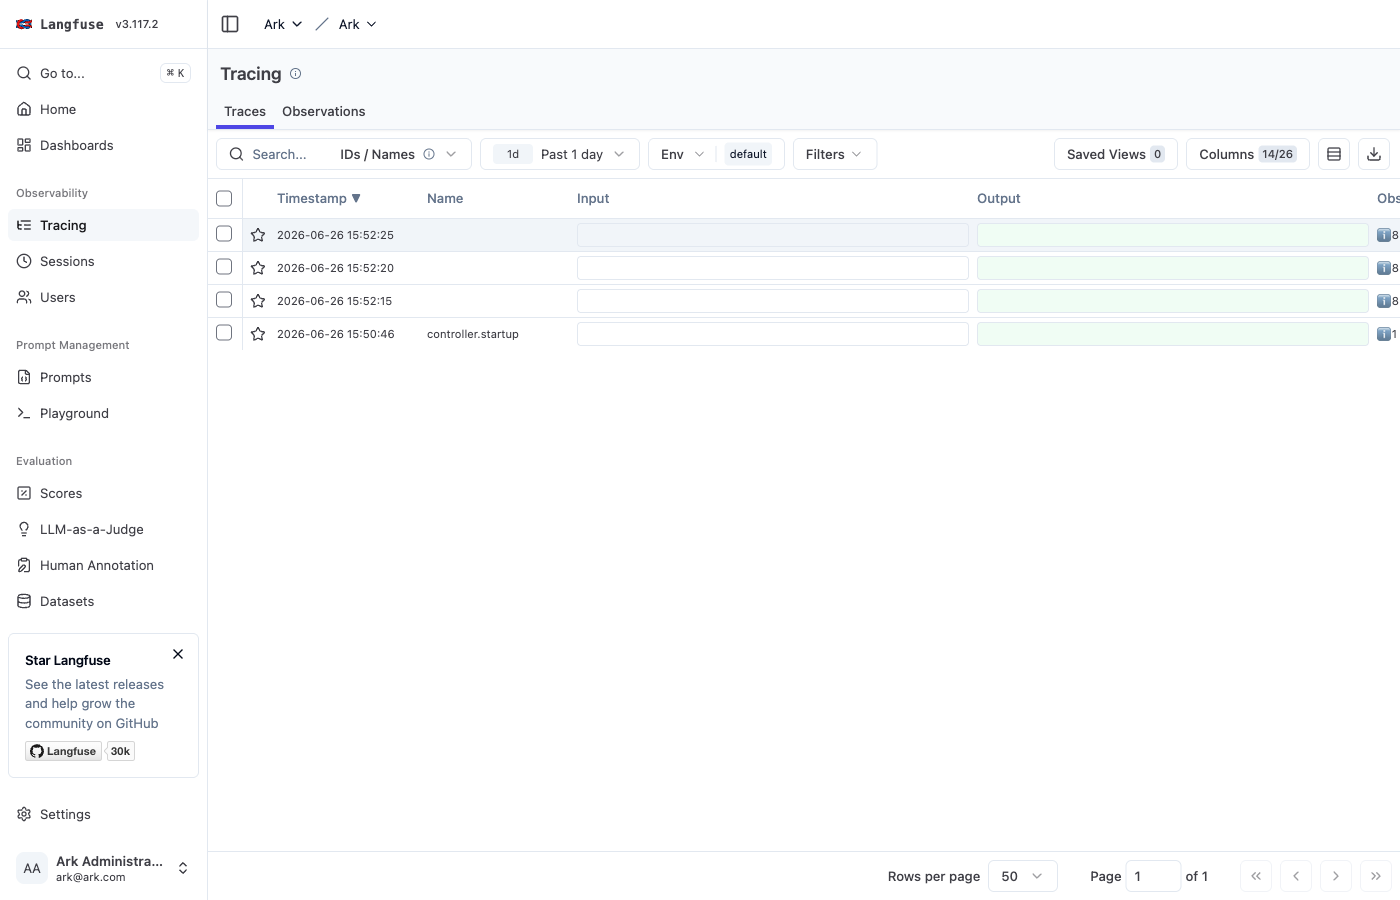Open LLM-as-a-Judge in sidebar
This screenshot has width=1400, height=900.
[x=104, y=529]
